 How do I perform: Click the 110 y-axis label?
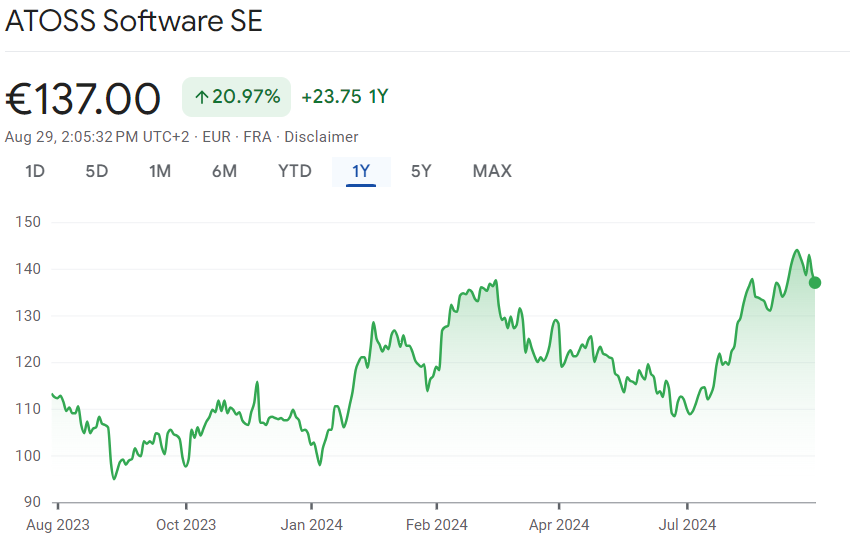coord(28,408)
